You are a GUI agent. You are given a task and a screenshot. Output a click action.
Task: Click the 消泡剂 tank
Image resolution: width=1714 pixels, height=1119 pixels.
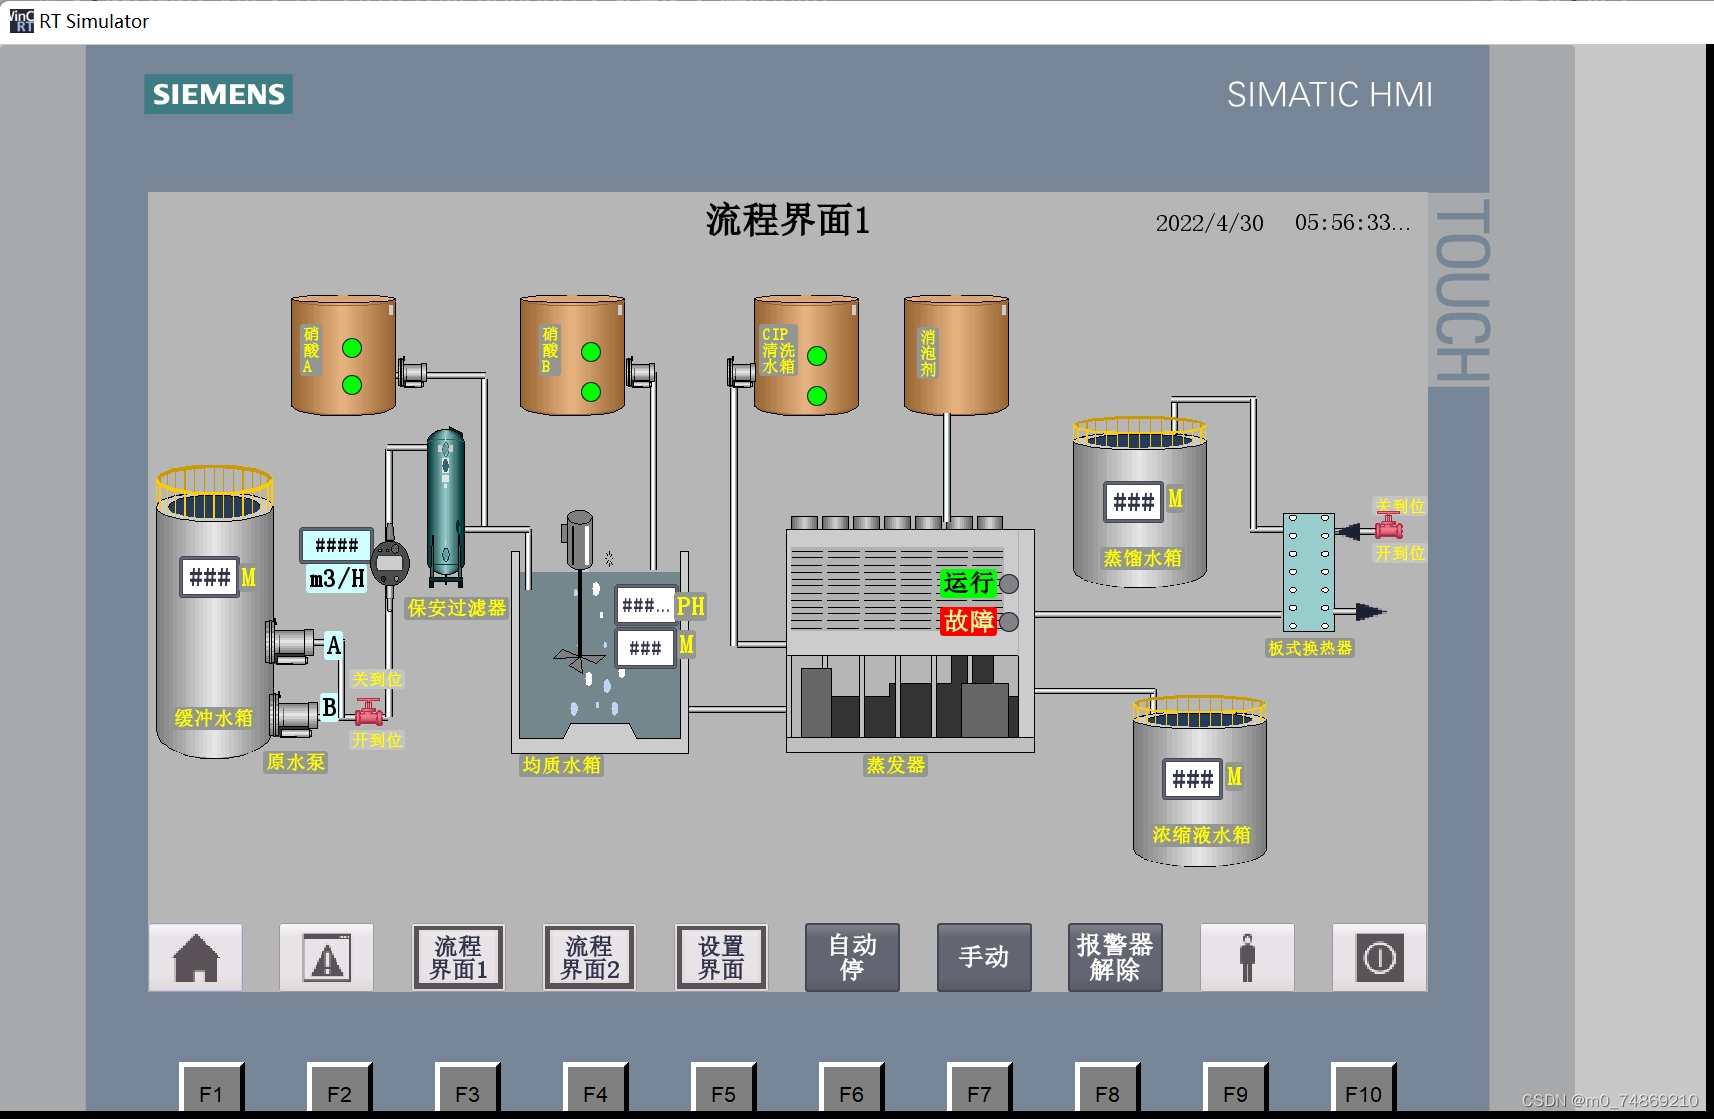[x=956, y=355]
